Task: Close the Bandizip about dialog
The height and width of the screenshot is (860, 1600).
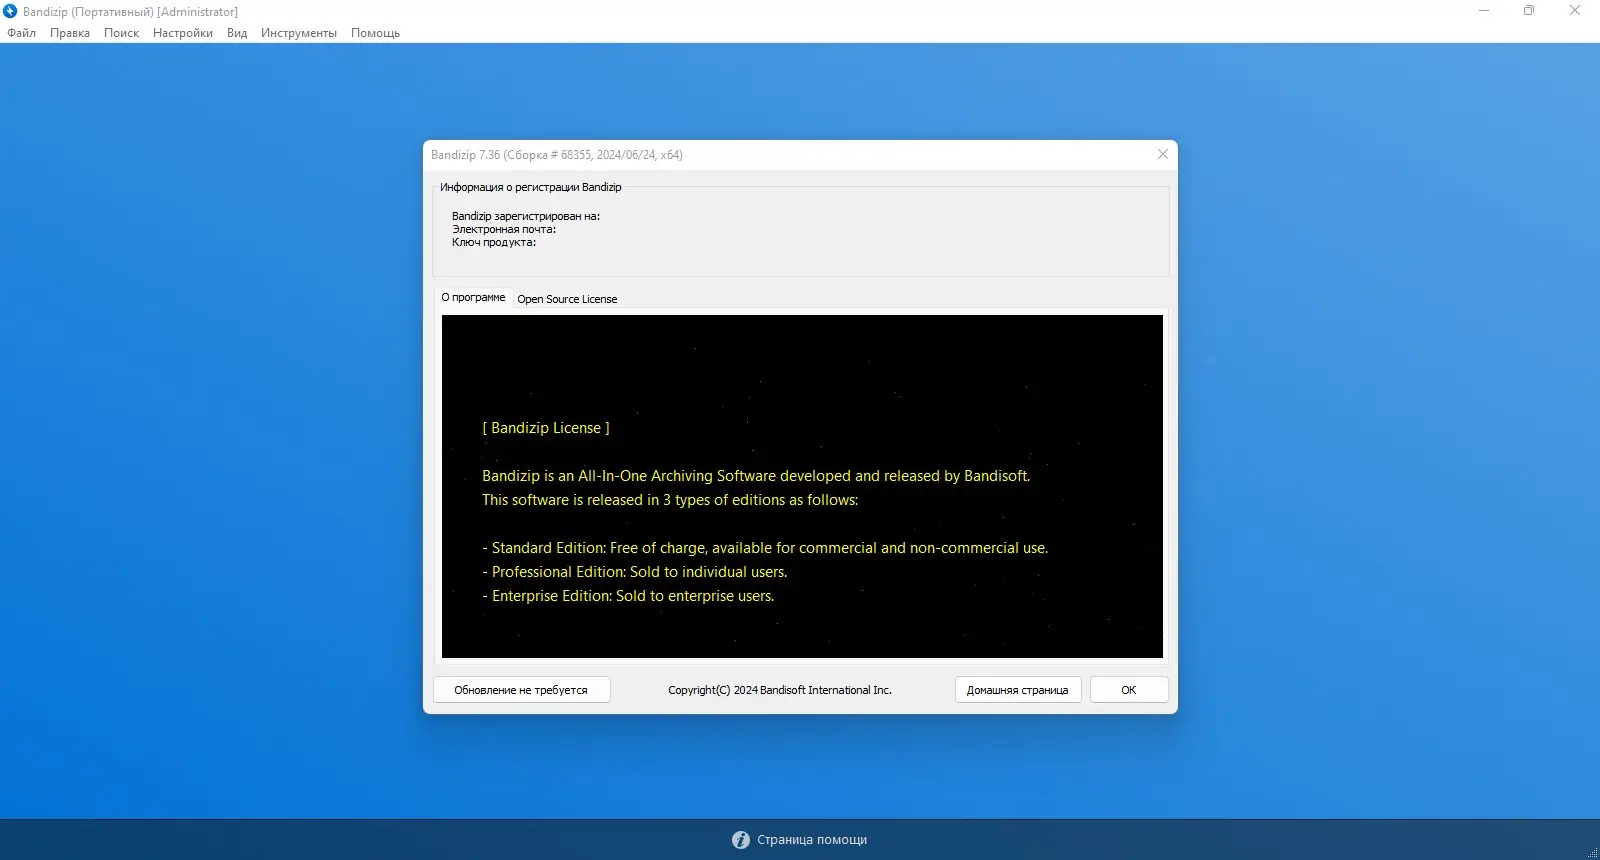Action: pyautogui.click(x=1162, y=154)
